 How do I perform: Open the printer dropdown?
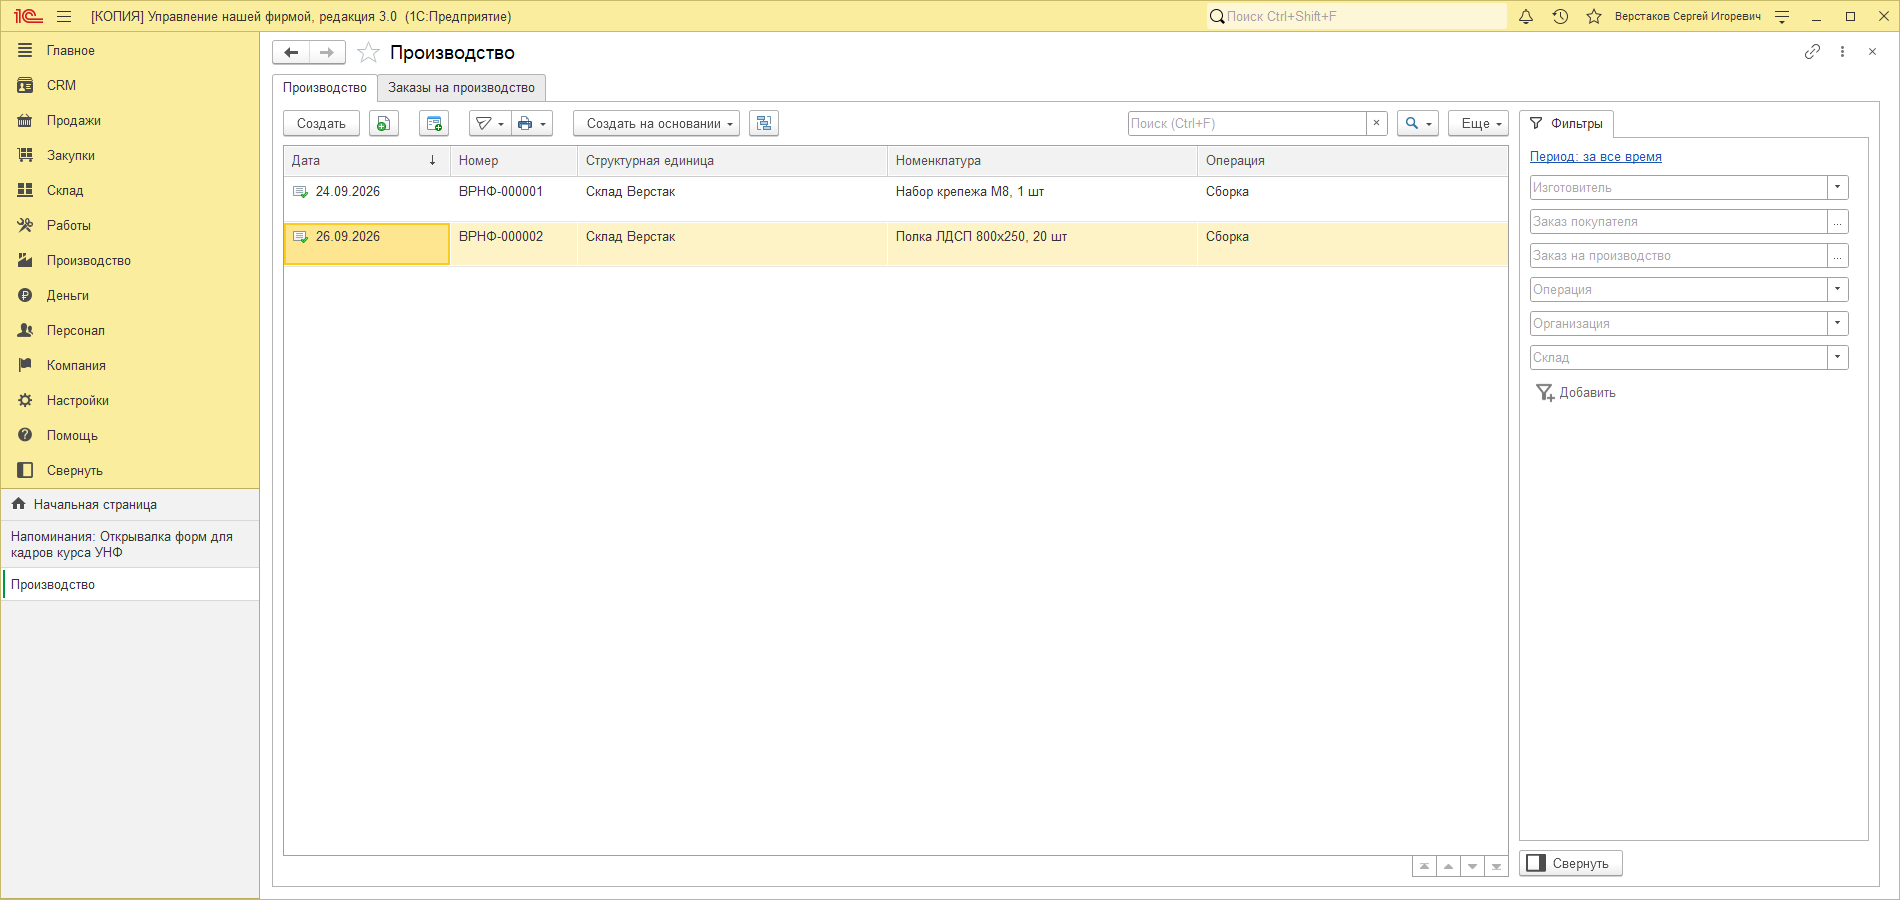[x=532, y=124]
